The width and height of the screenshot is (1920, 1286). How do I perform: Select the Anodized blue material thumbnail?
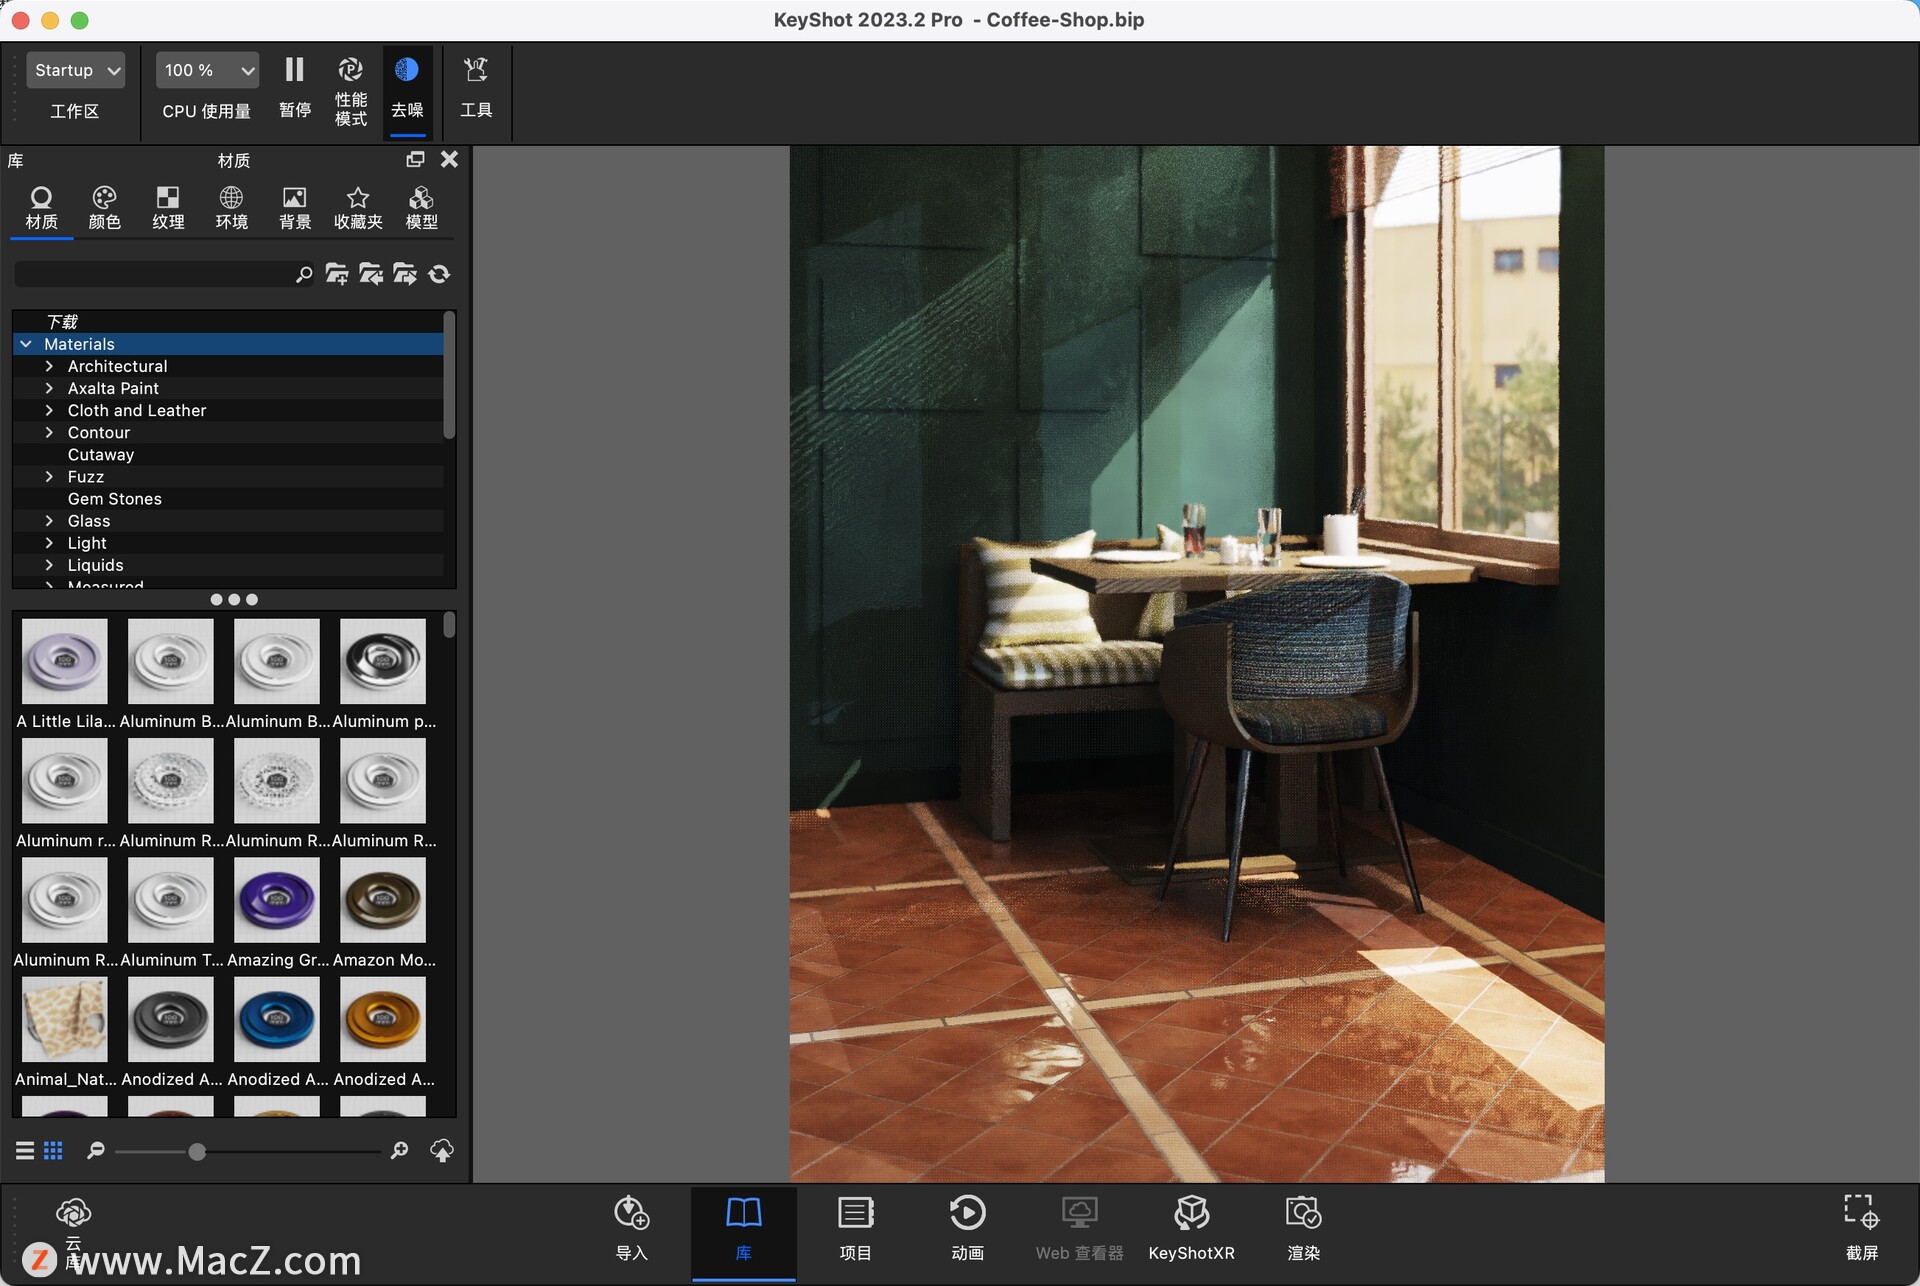(276, 1019)
